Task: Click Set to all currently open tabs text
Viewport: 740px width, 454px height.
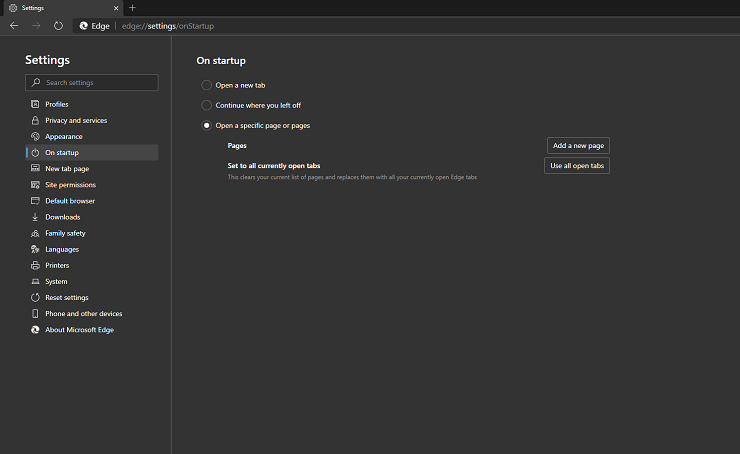Action: pyautogui.click(x=274, y=166)
